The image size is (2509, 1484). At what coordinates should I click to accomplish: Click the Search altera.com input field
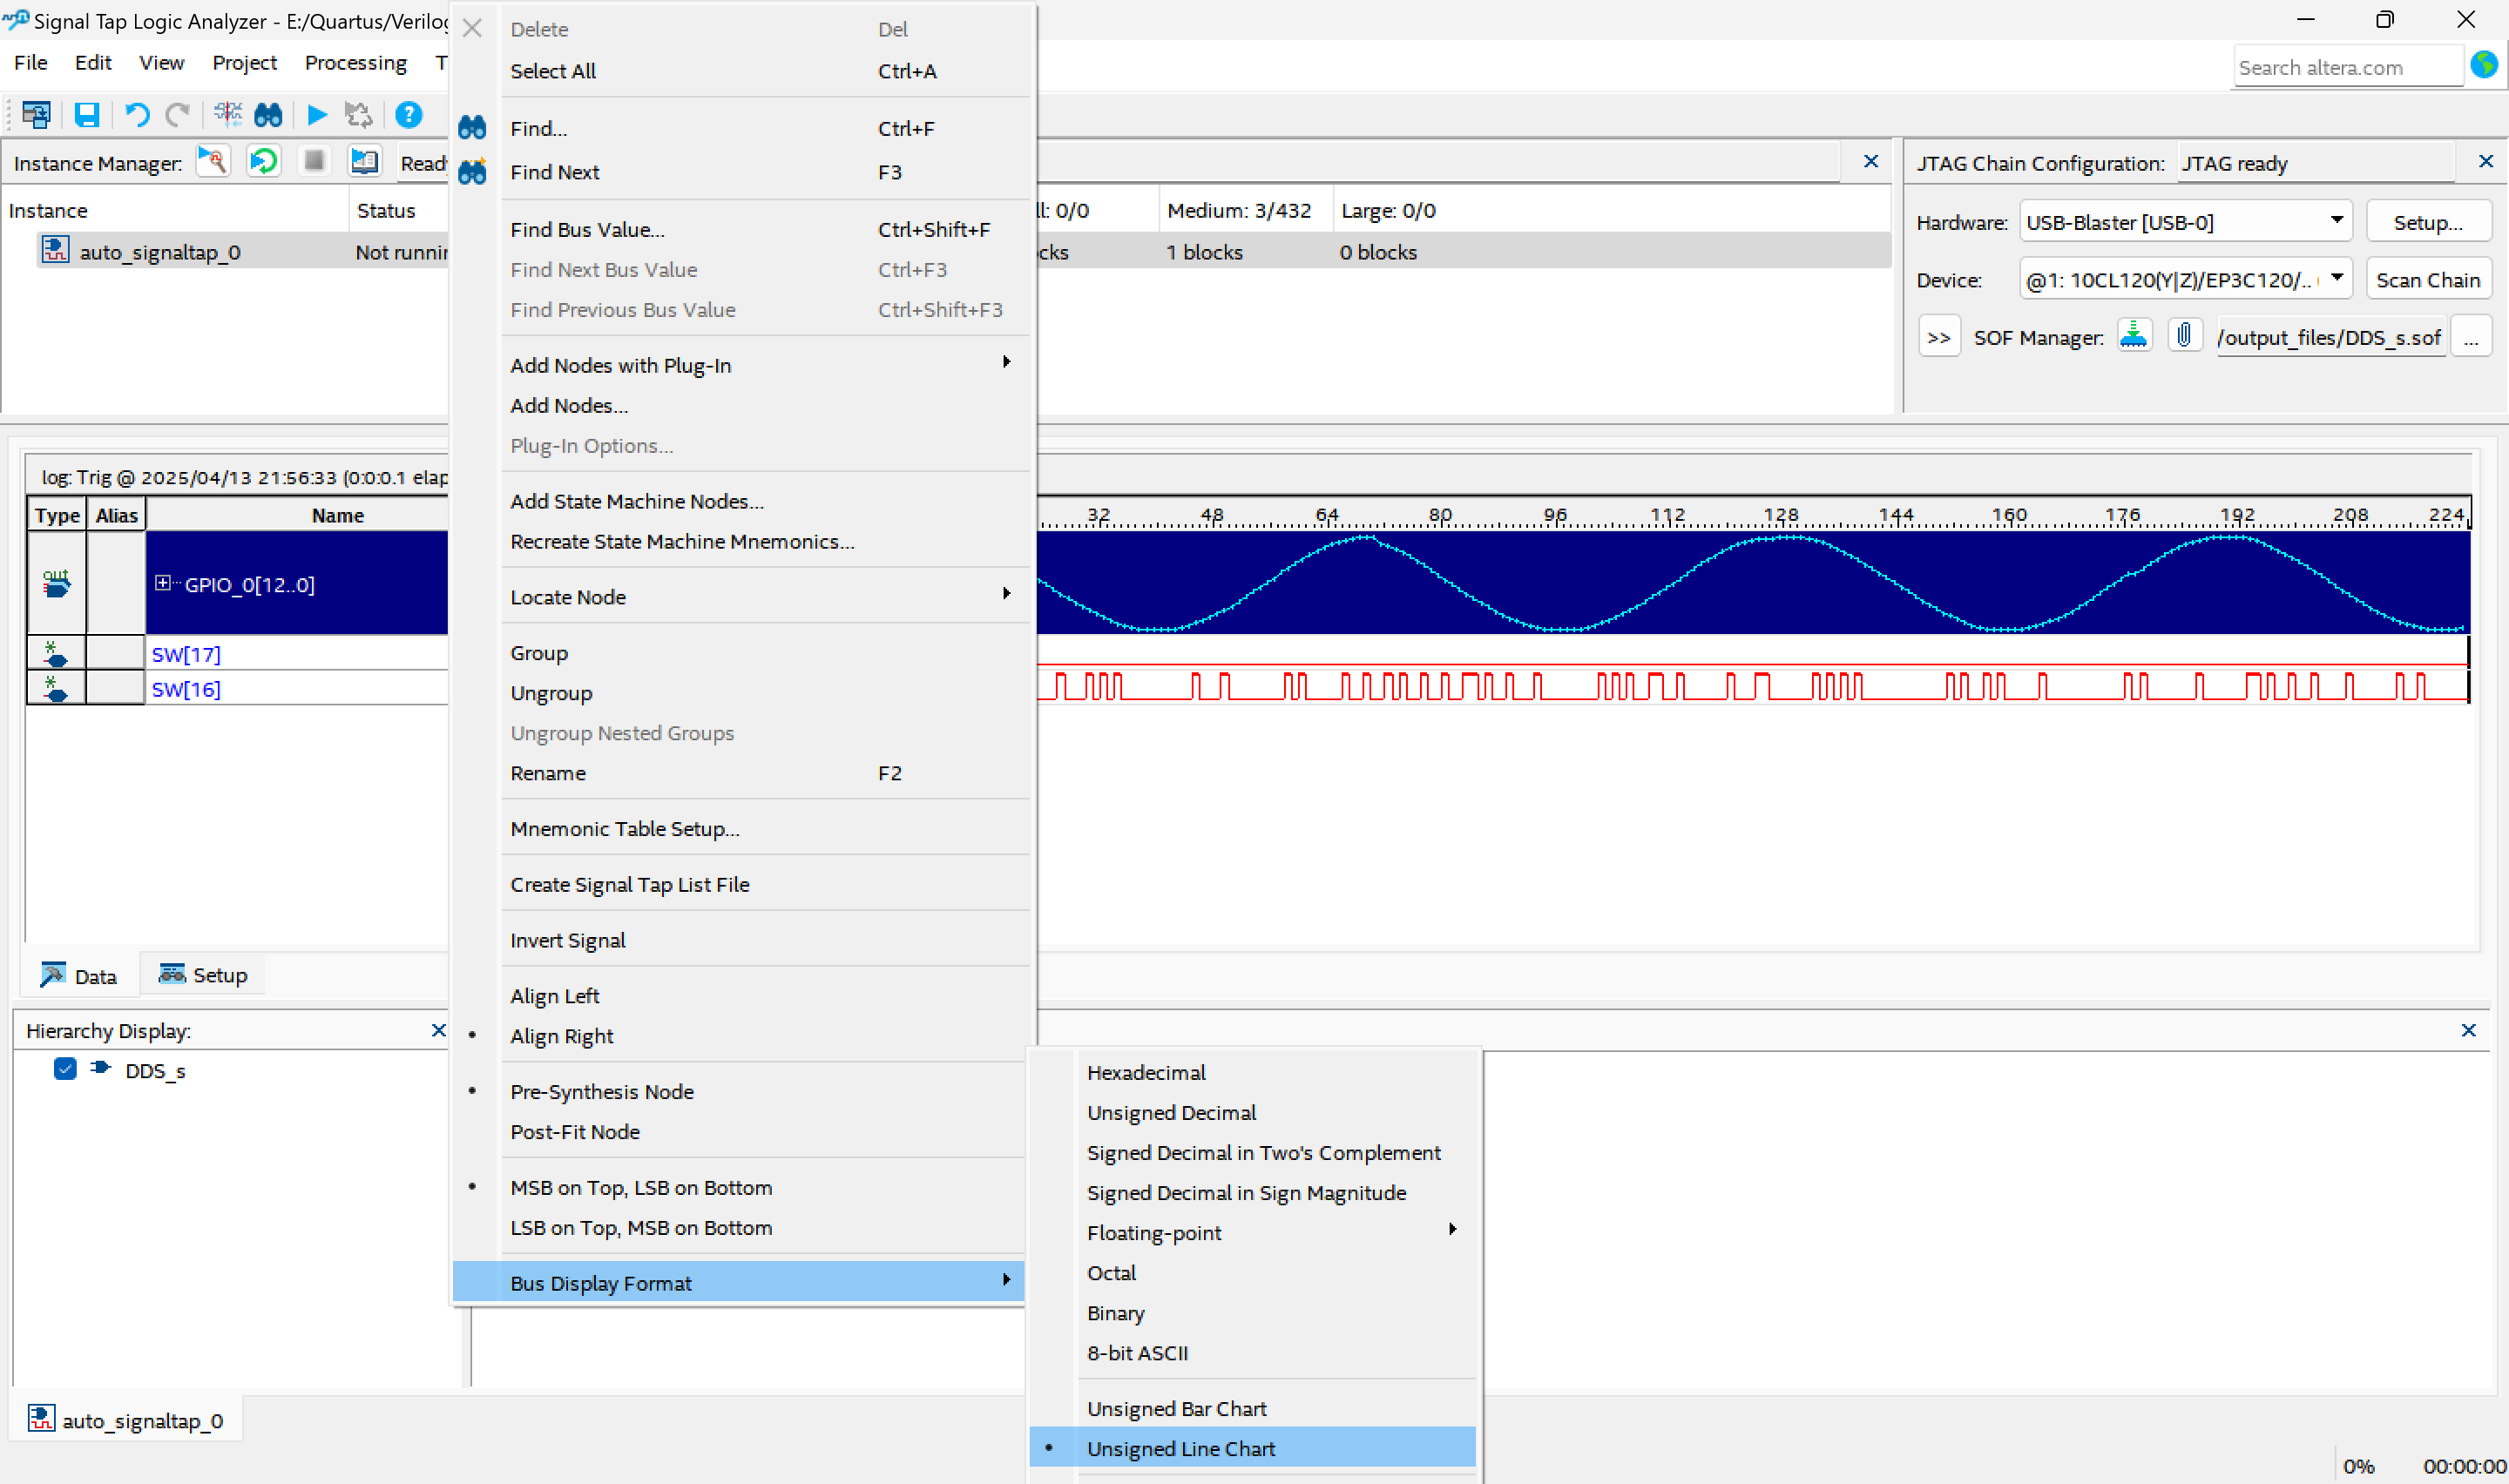point(2346,68)
